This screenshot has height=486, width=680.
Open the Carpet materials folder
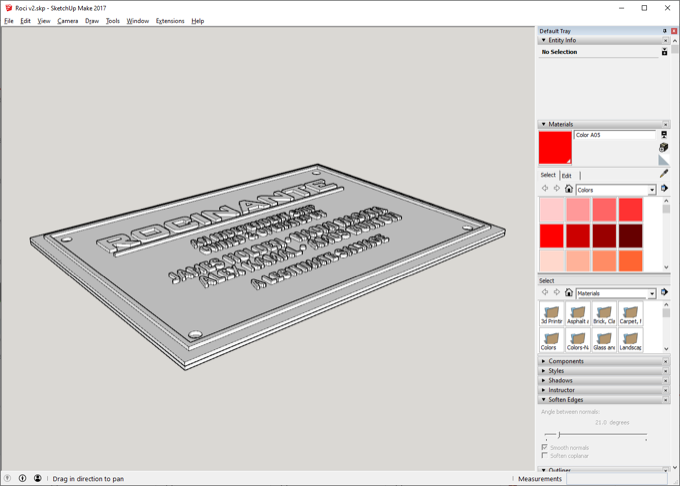(631, 314)
